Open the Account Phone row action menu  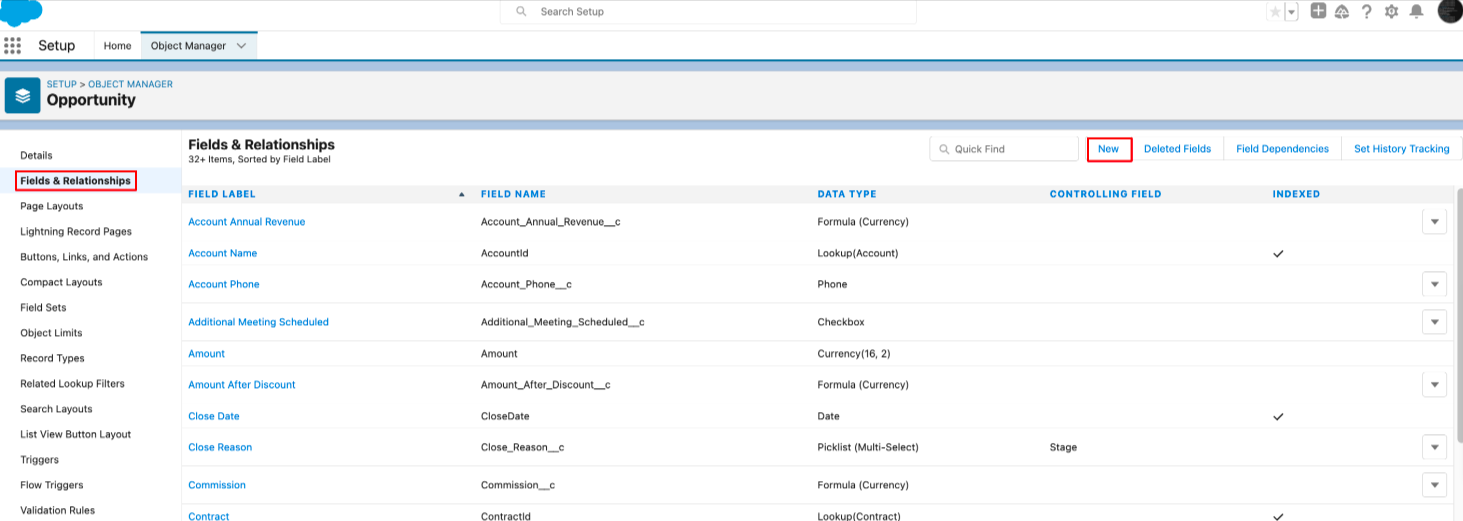click(1434, 284)
